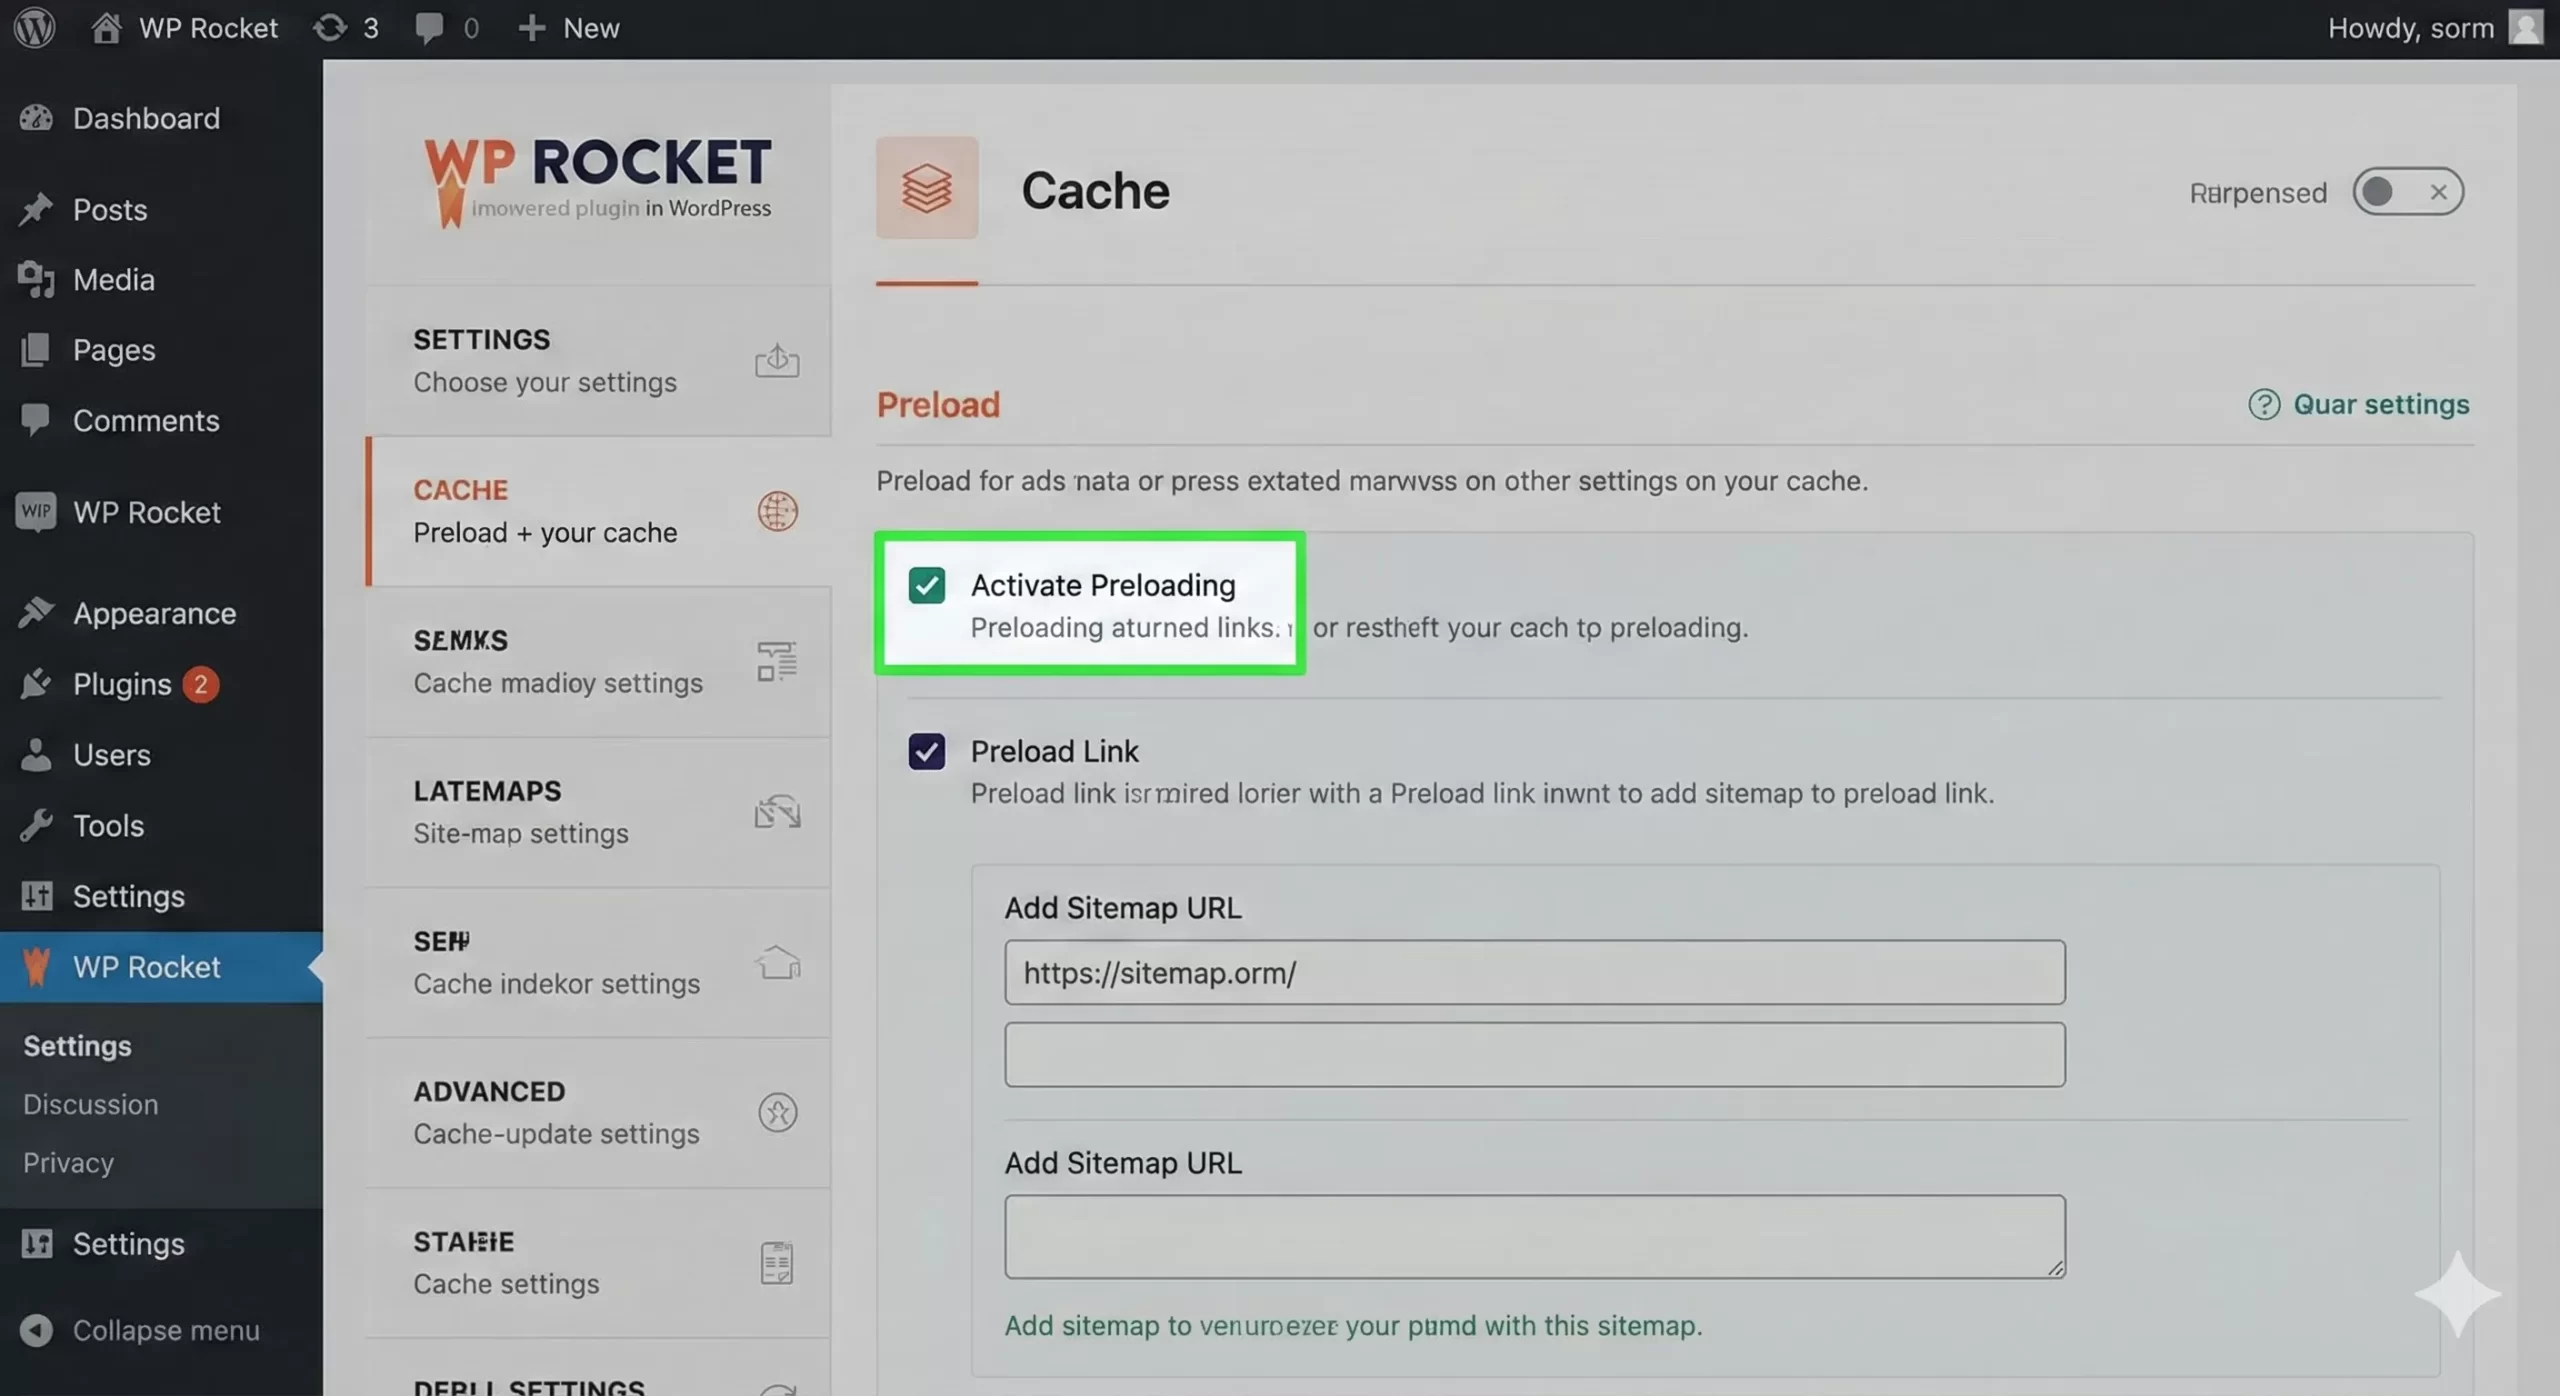Click the house icon next to Cache indekor settings
Screen dimensions: 2560x1396
[x=778, y=963]
